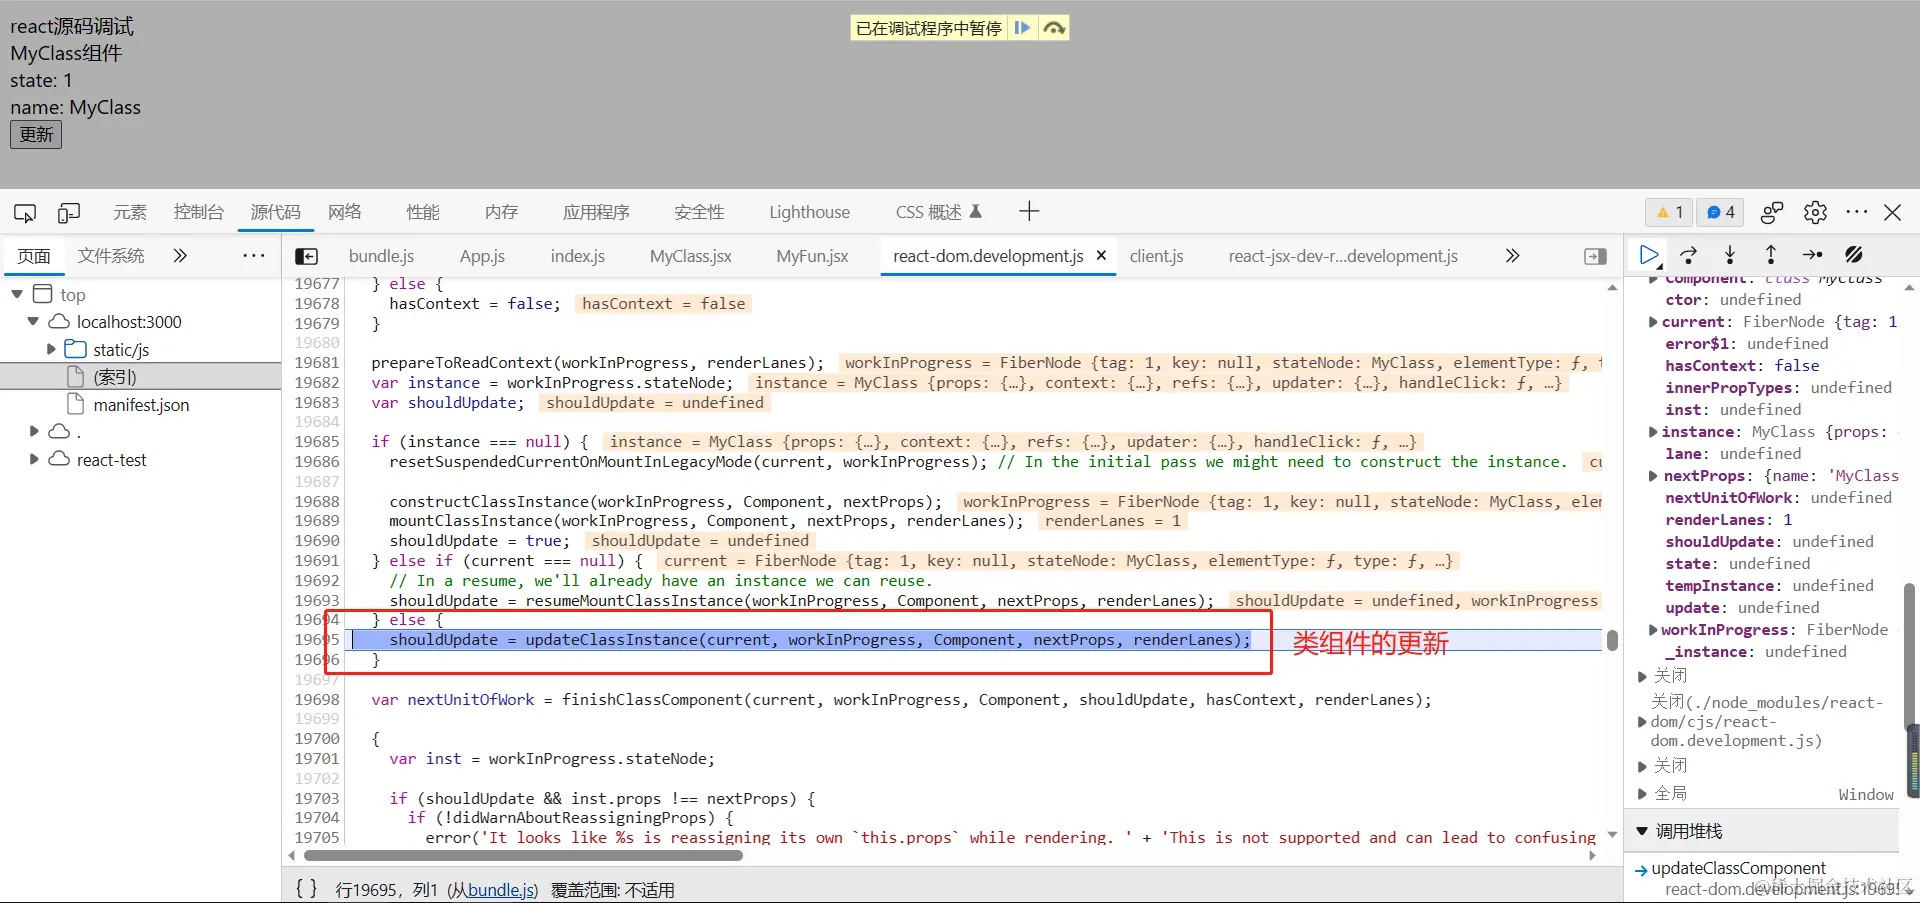Click the Step button in debugger
1920x903 pixels.
click(1812, 255)
